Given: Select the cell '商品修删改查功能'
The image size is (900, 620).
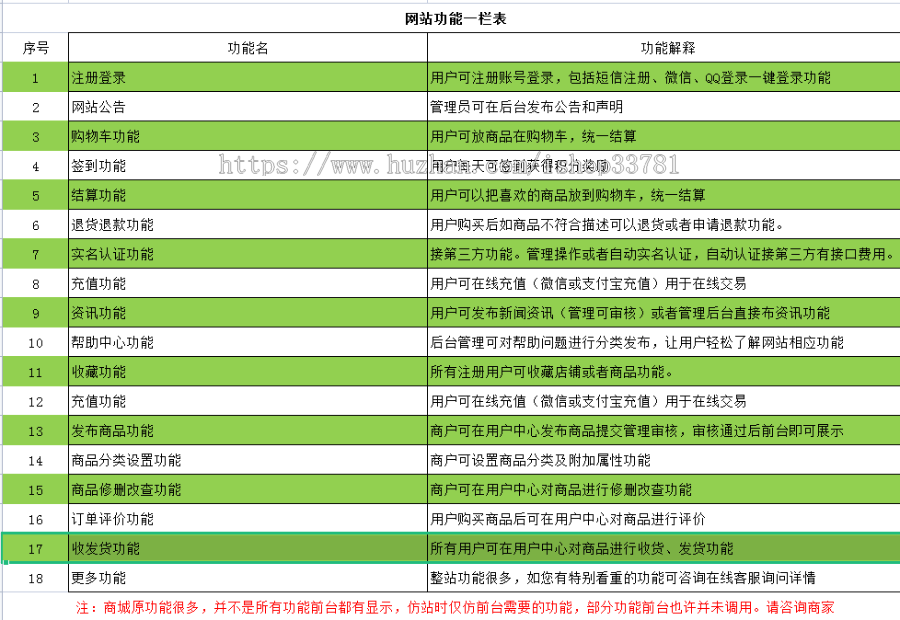Looking at the screenshot, I should [248, 490].
